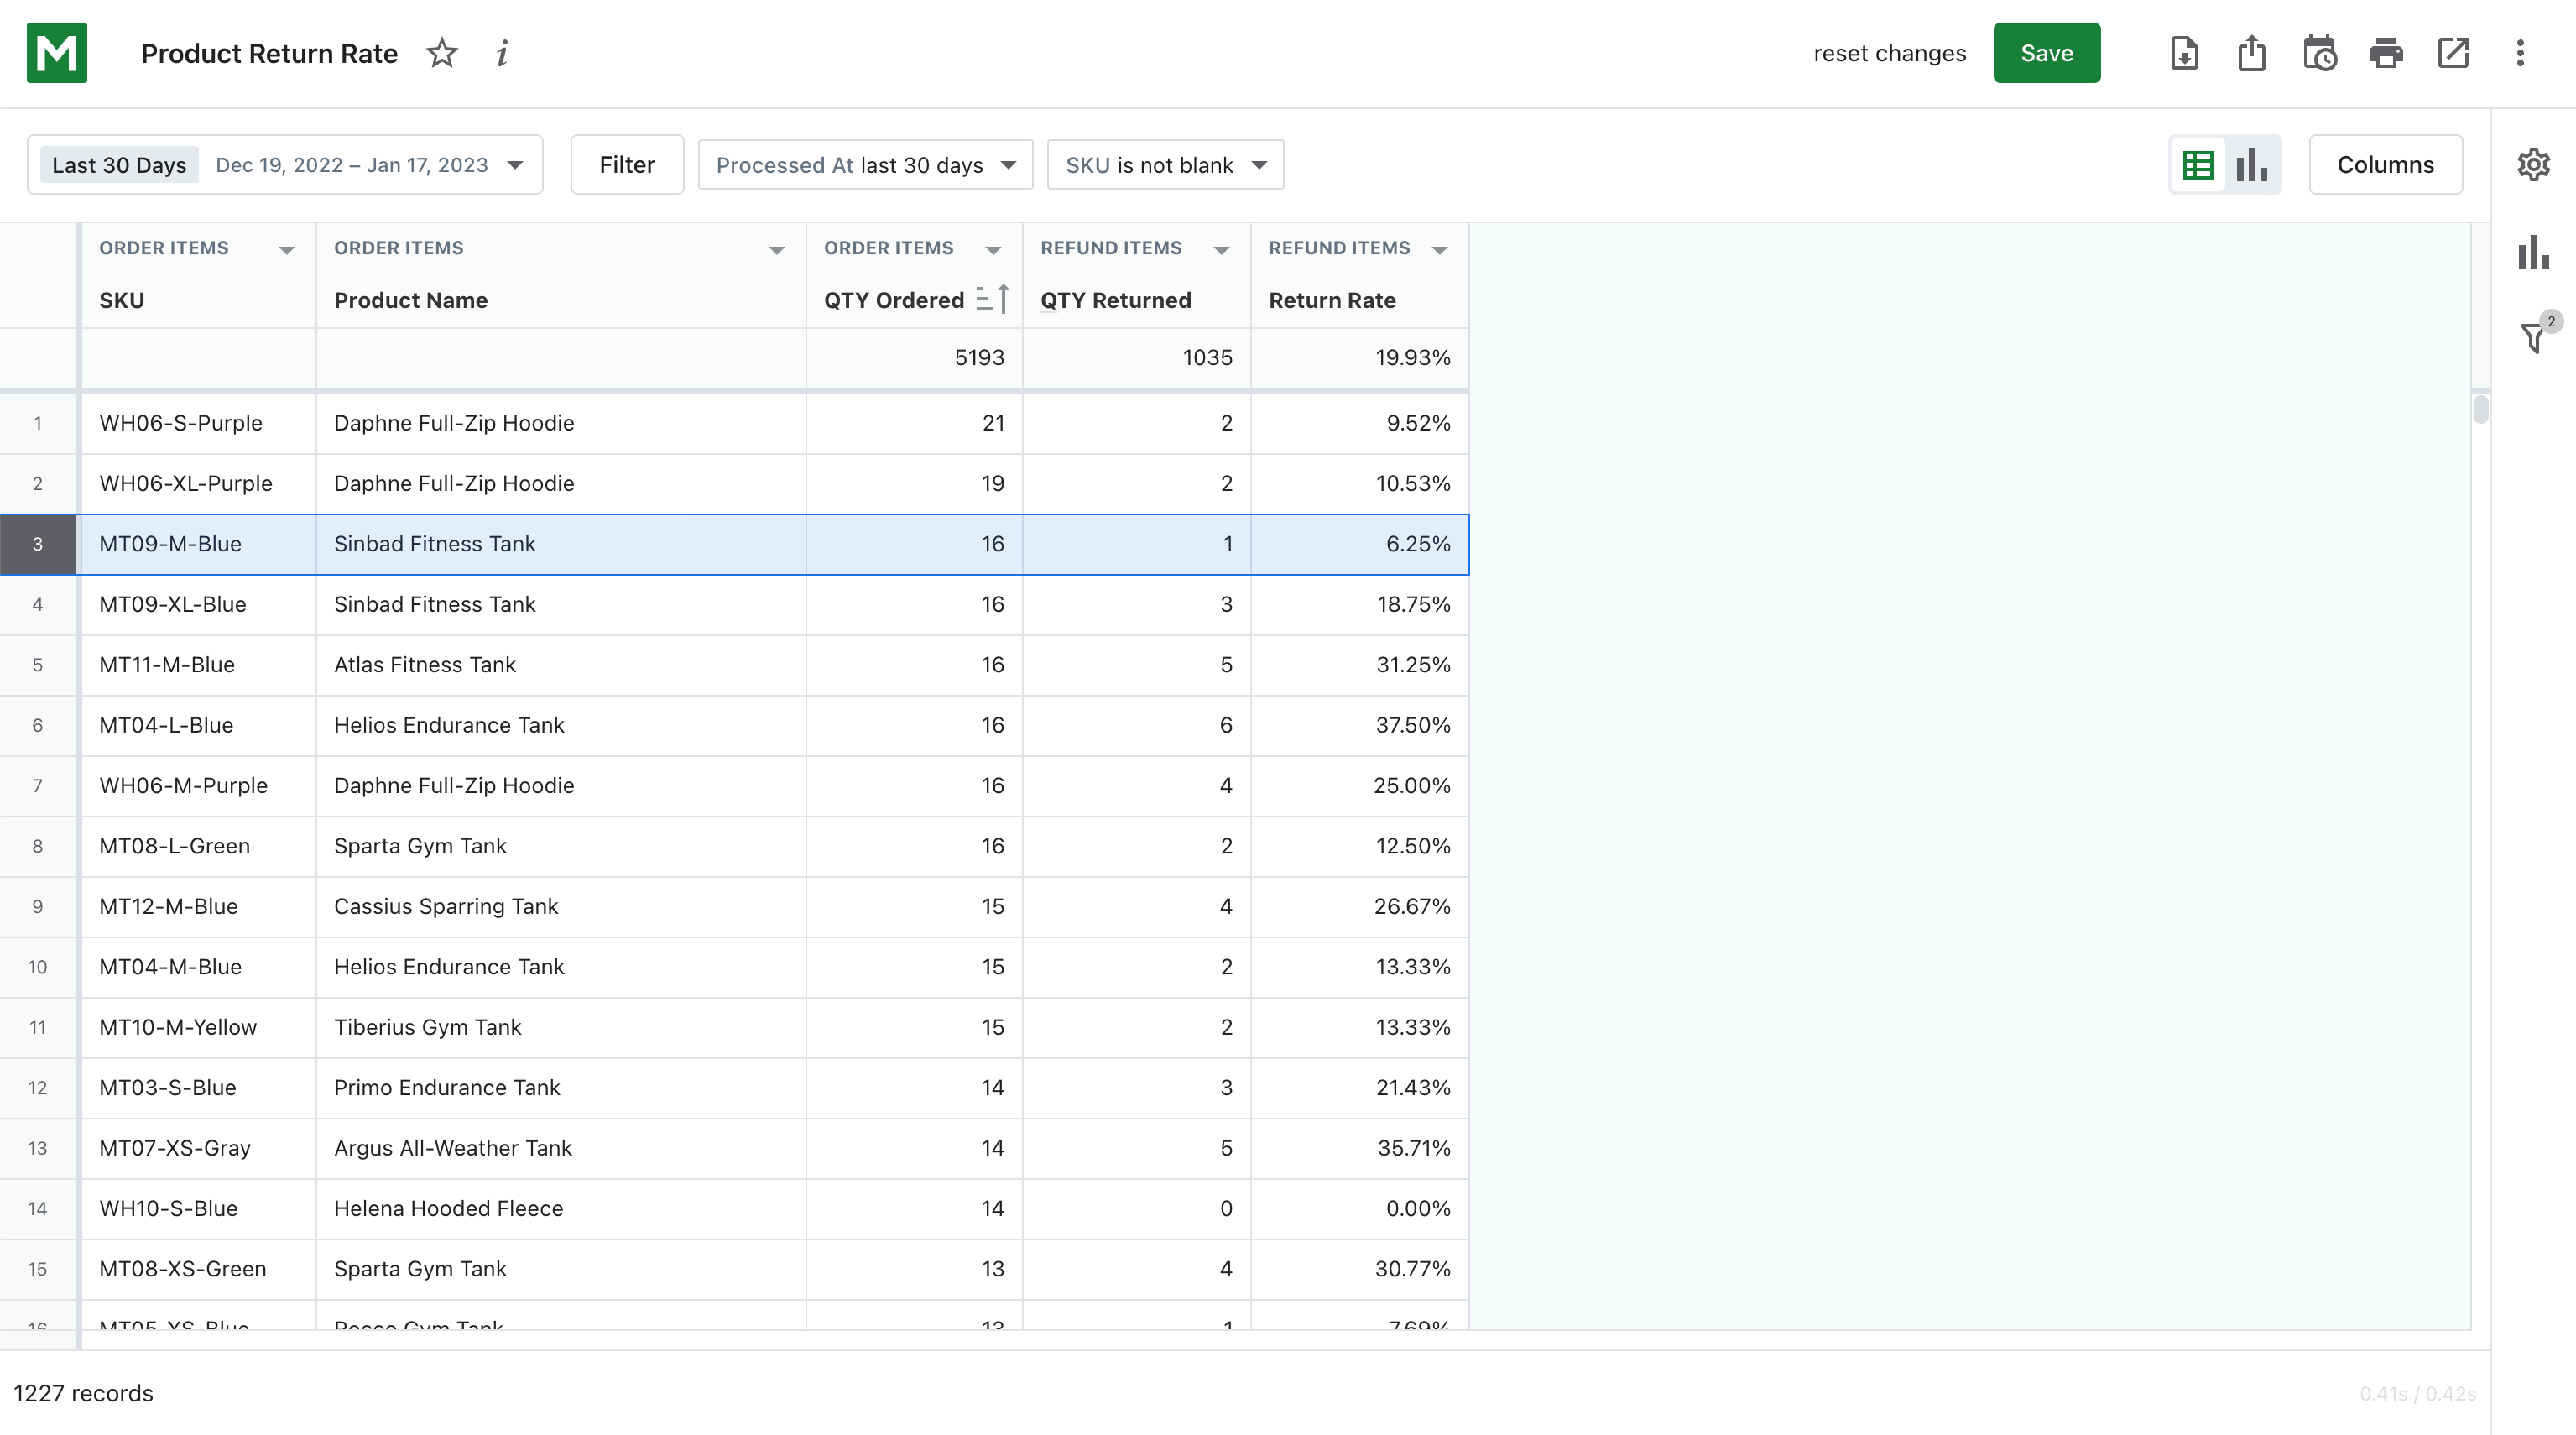Open QTY Returned column dropdown arrow
Screen dimensions: 2576x1435
pos(1221,250)
